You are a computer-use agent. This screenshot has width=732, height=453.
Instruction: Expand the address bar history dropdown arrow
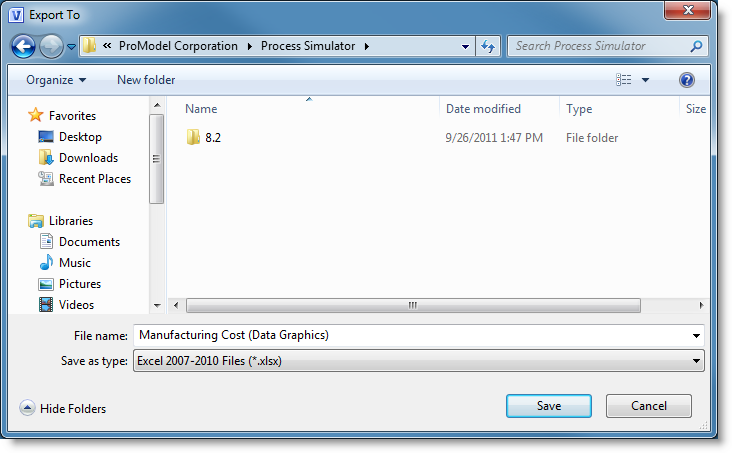(465, 46)
